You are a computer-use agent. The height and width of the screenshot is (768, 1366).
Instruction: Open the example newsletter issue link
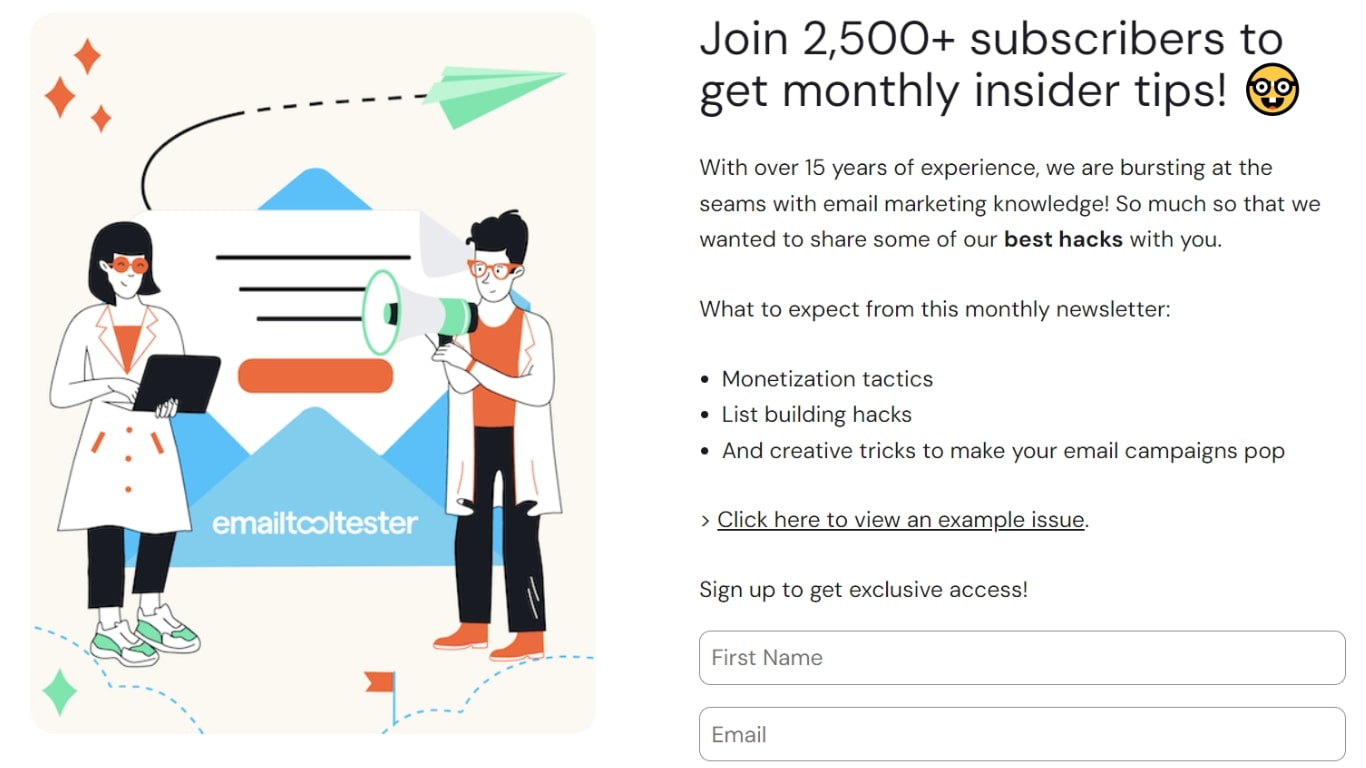point(898,519)
